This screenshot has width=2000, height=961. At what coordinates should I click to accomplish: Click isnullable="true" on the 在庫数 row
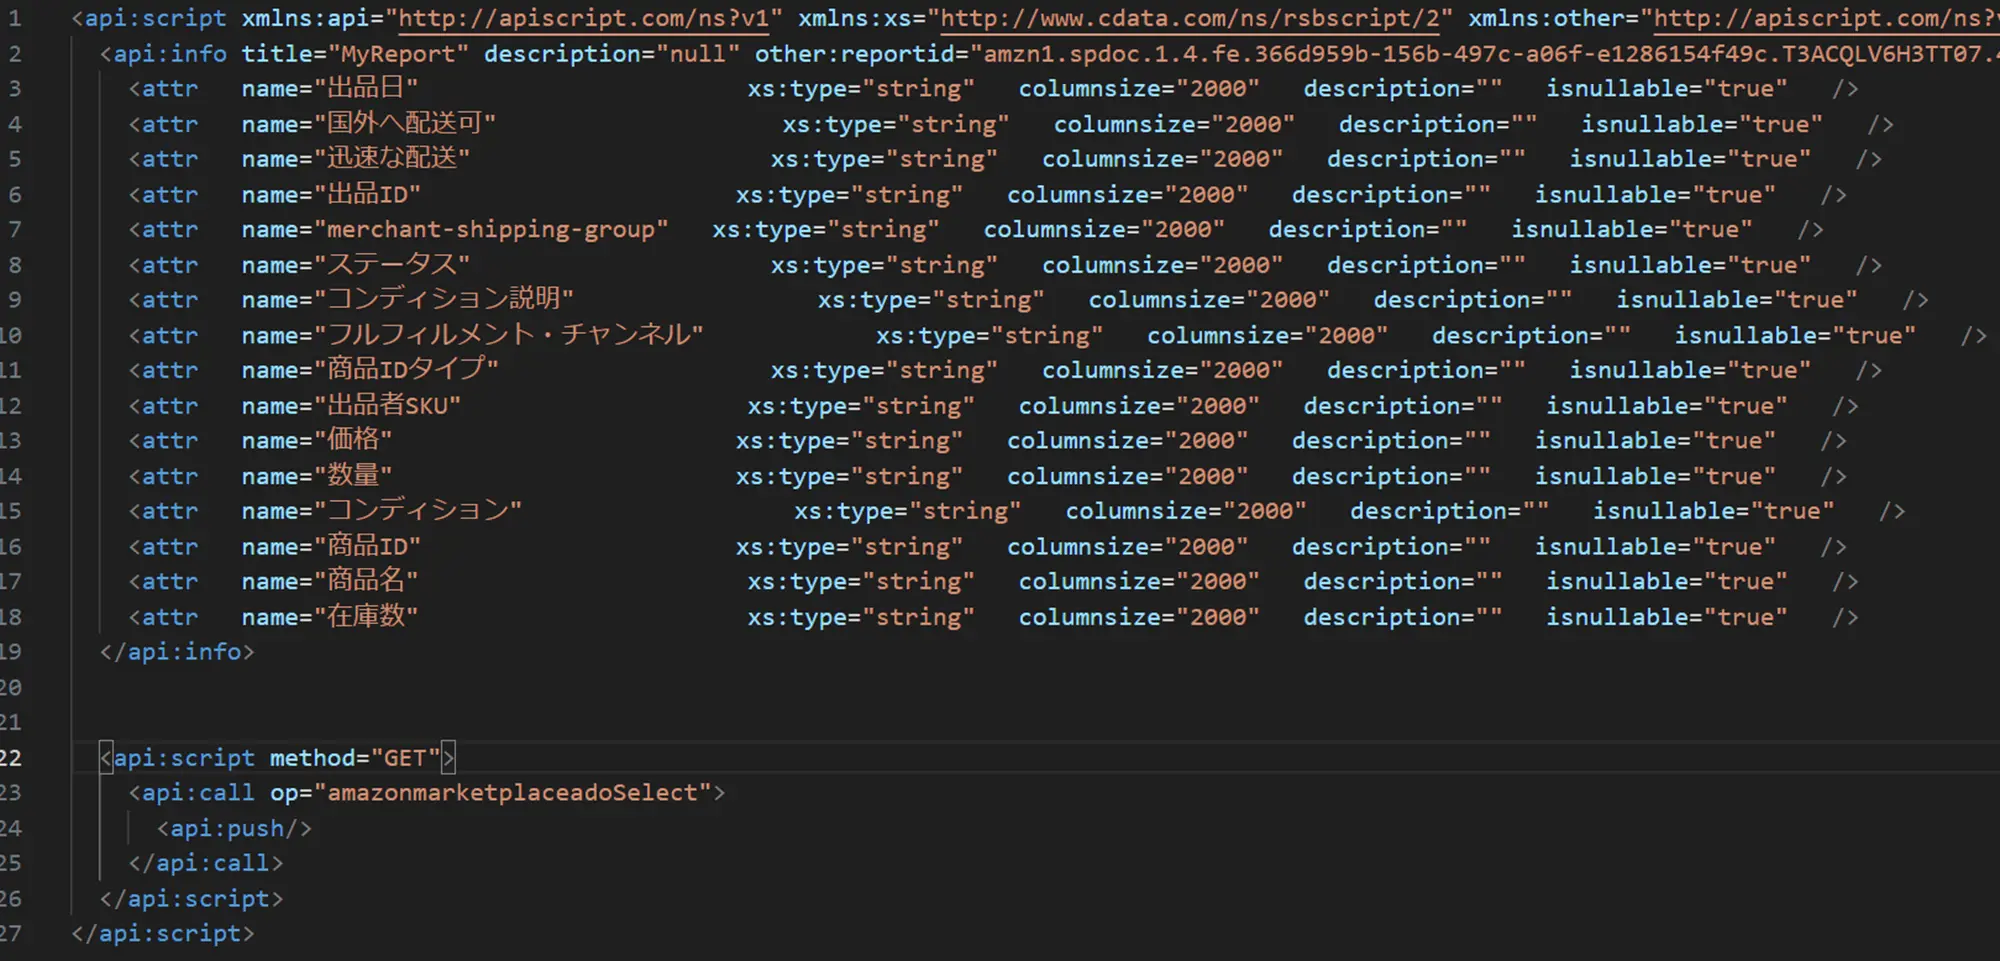[x=1667, y=617]
